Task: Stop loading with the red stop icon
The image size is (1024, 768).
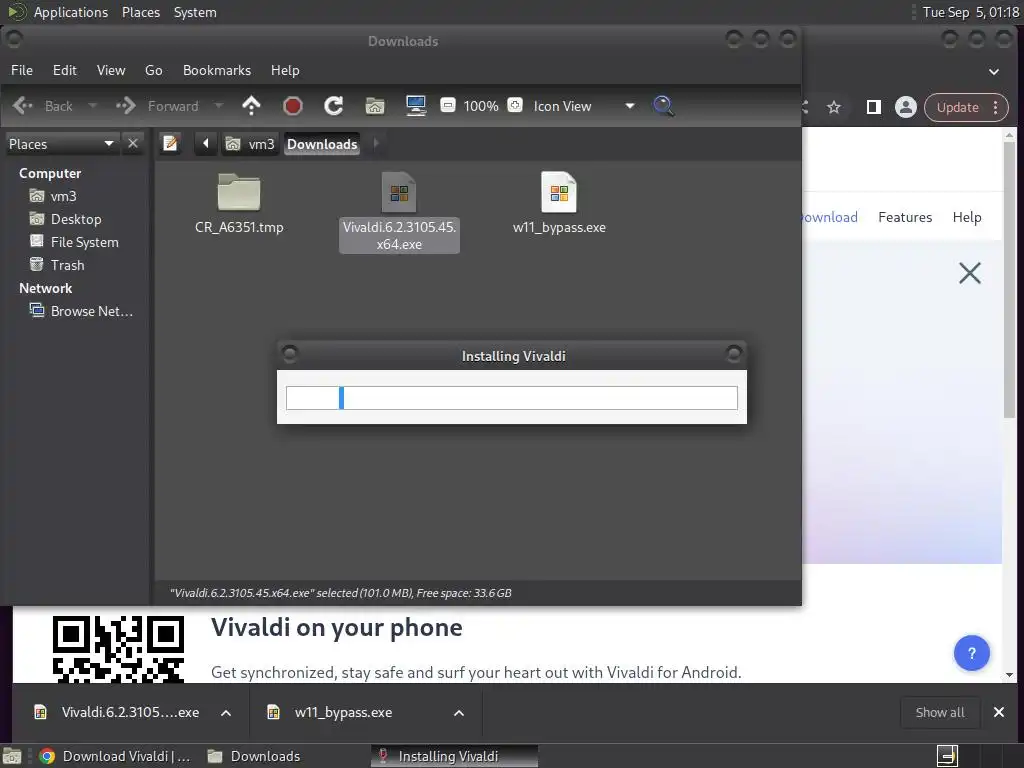Action: (293, 106)
